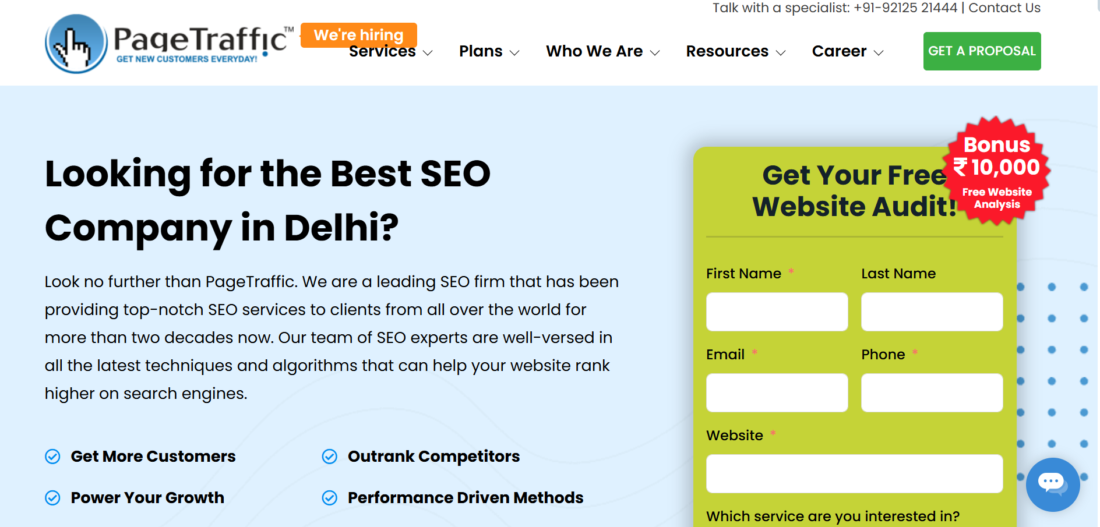Screen dimensions: 1100x527
Task: Click the Website input field
Action: (854, 474)
